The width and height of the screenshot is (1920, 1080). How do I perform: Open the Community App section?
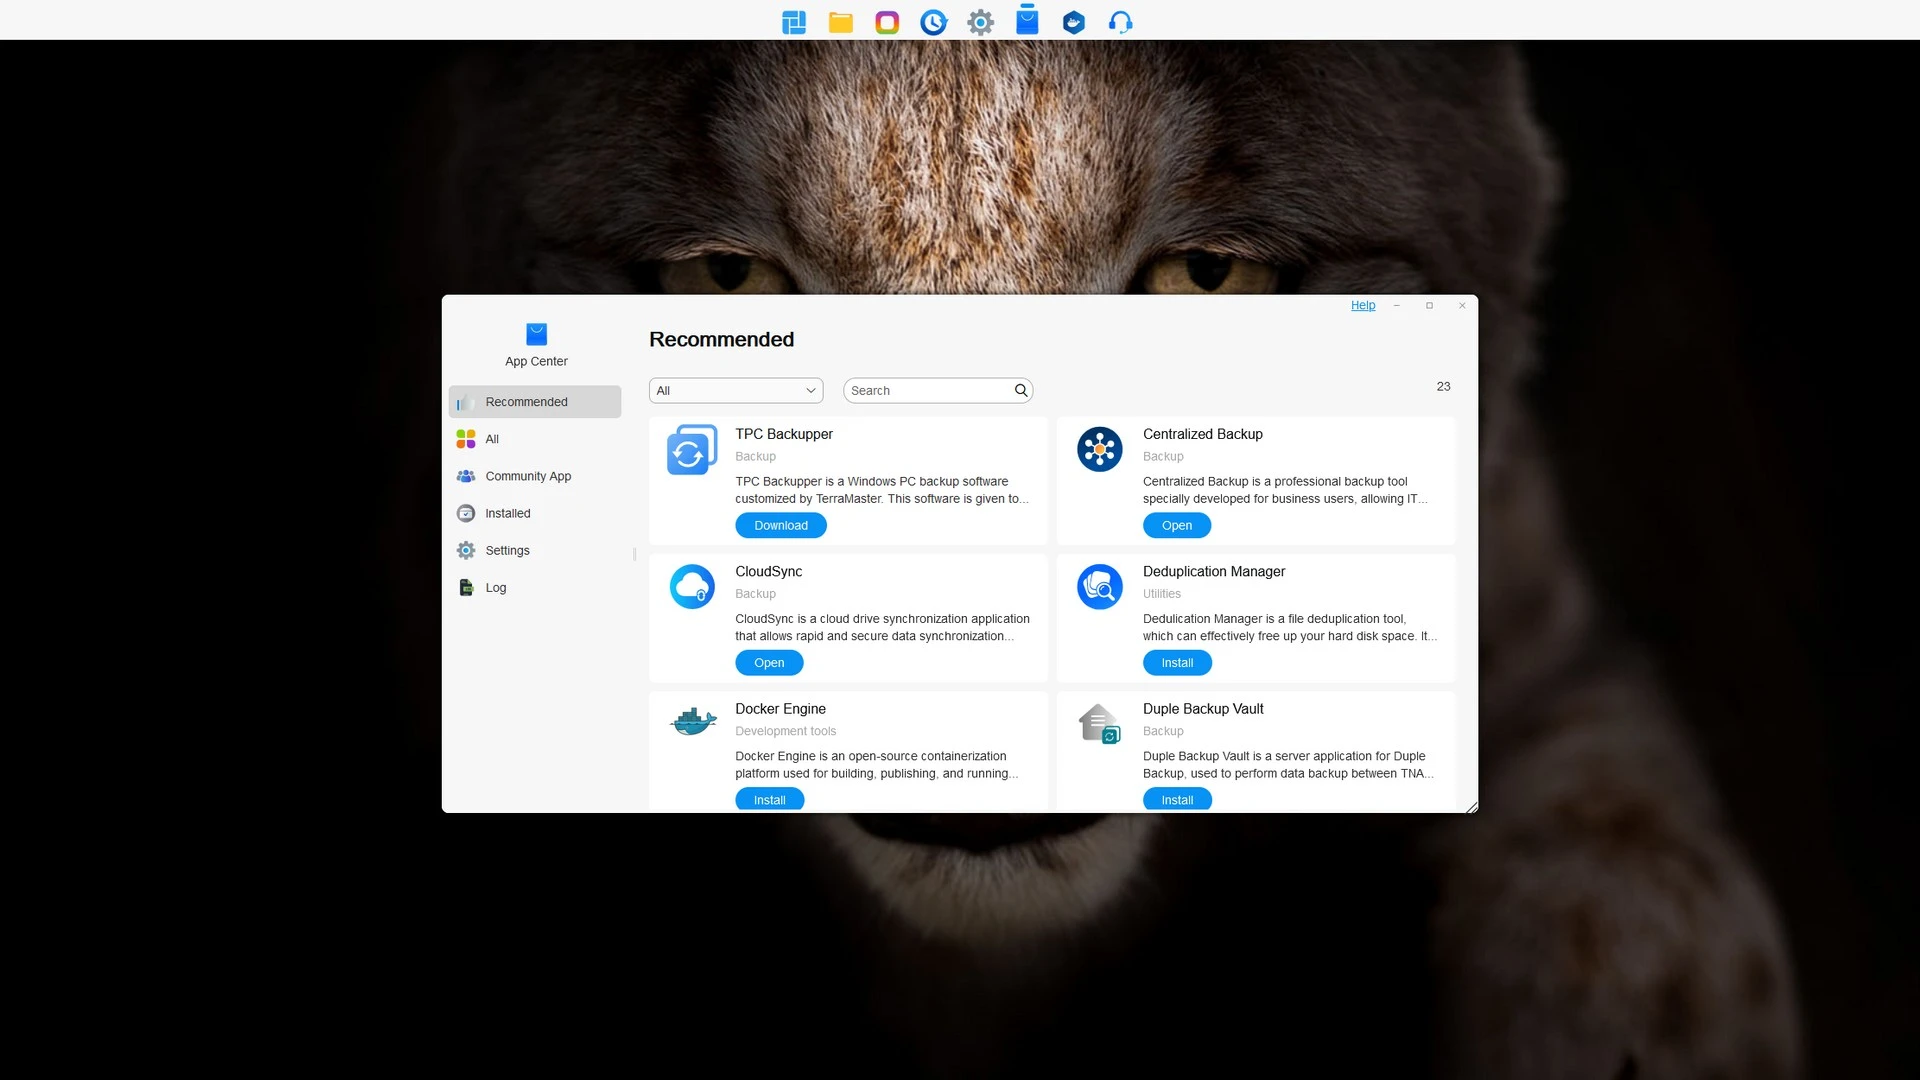pyautogui.click(x=528, y=476)
